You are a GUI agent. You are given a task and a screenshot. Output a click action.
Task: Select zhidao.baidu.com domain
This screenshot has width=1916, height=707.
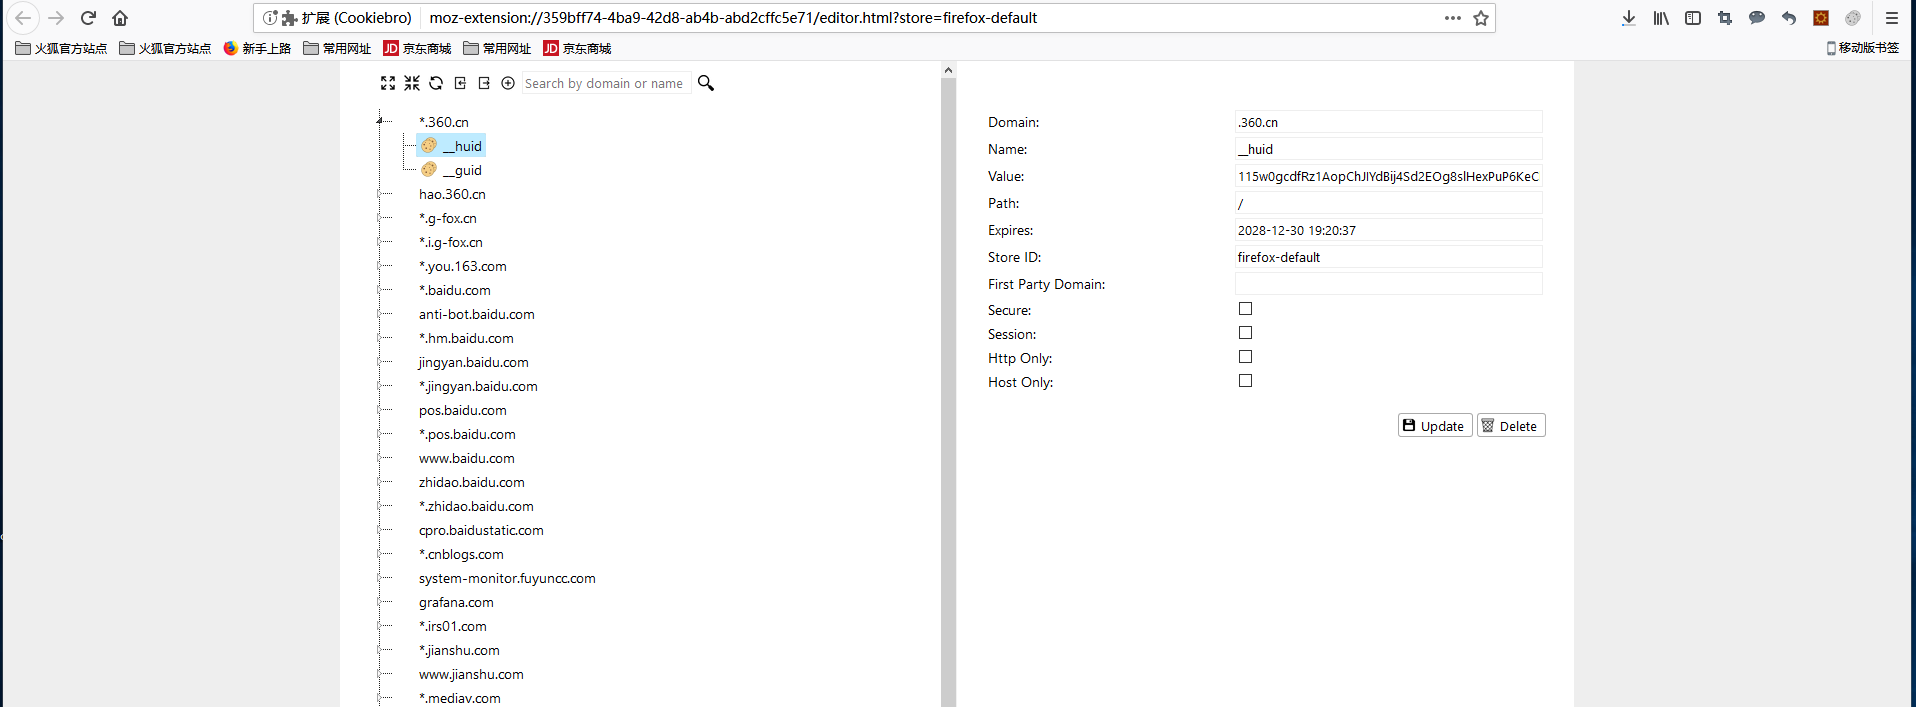tap(472, 482)
